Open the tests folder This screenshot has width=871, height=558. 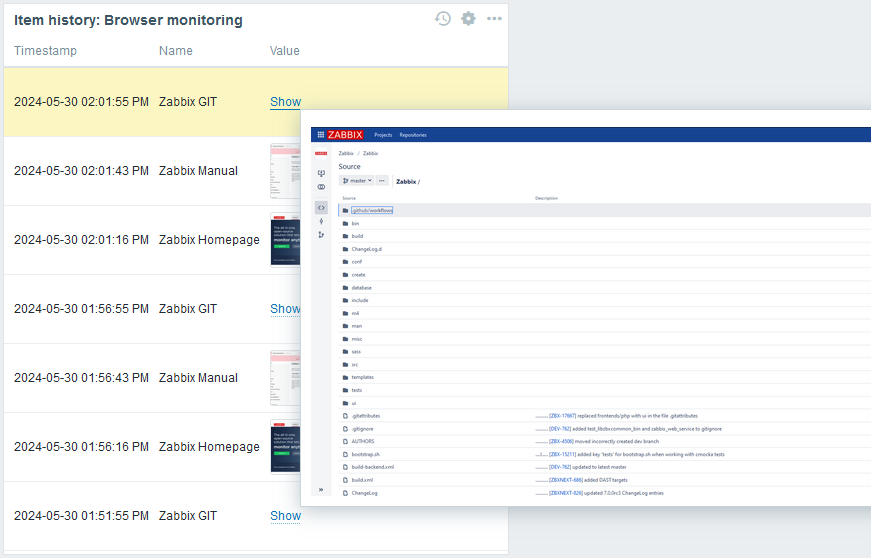(x=357, y=390)
